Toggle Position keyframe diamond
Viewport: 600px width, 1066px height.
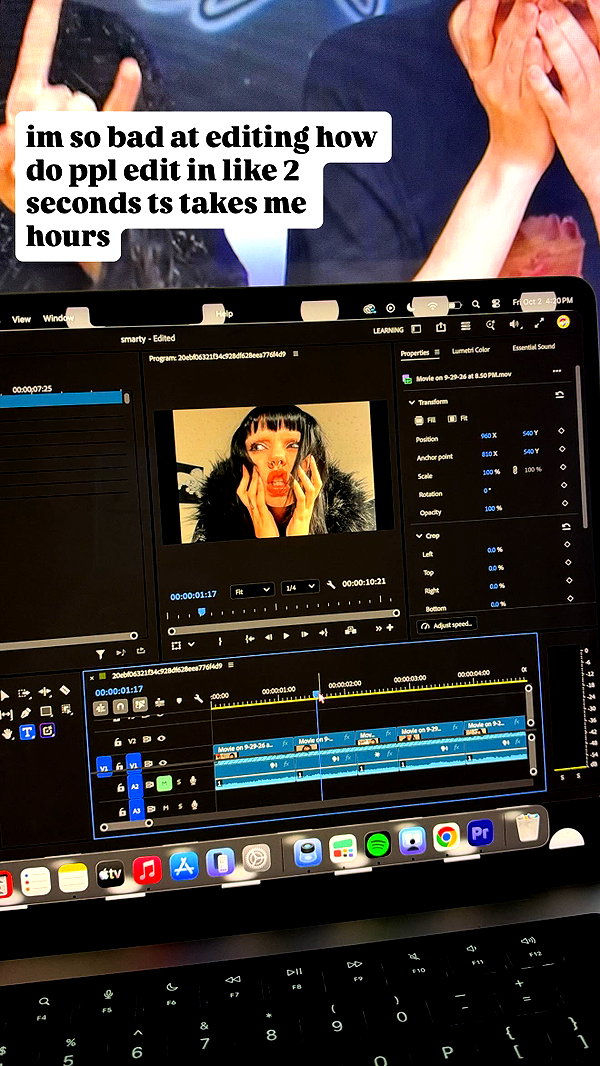point(561,430)
